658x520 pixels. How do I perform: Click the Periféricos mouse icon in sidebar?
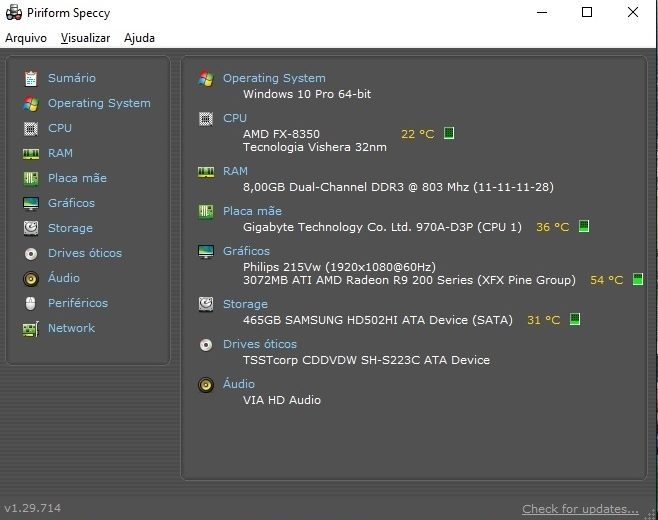point(31,303)
